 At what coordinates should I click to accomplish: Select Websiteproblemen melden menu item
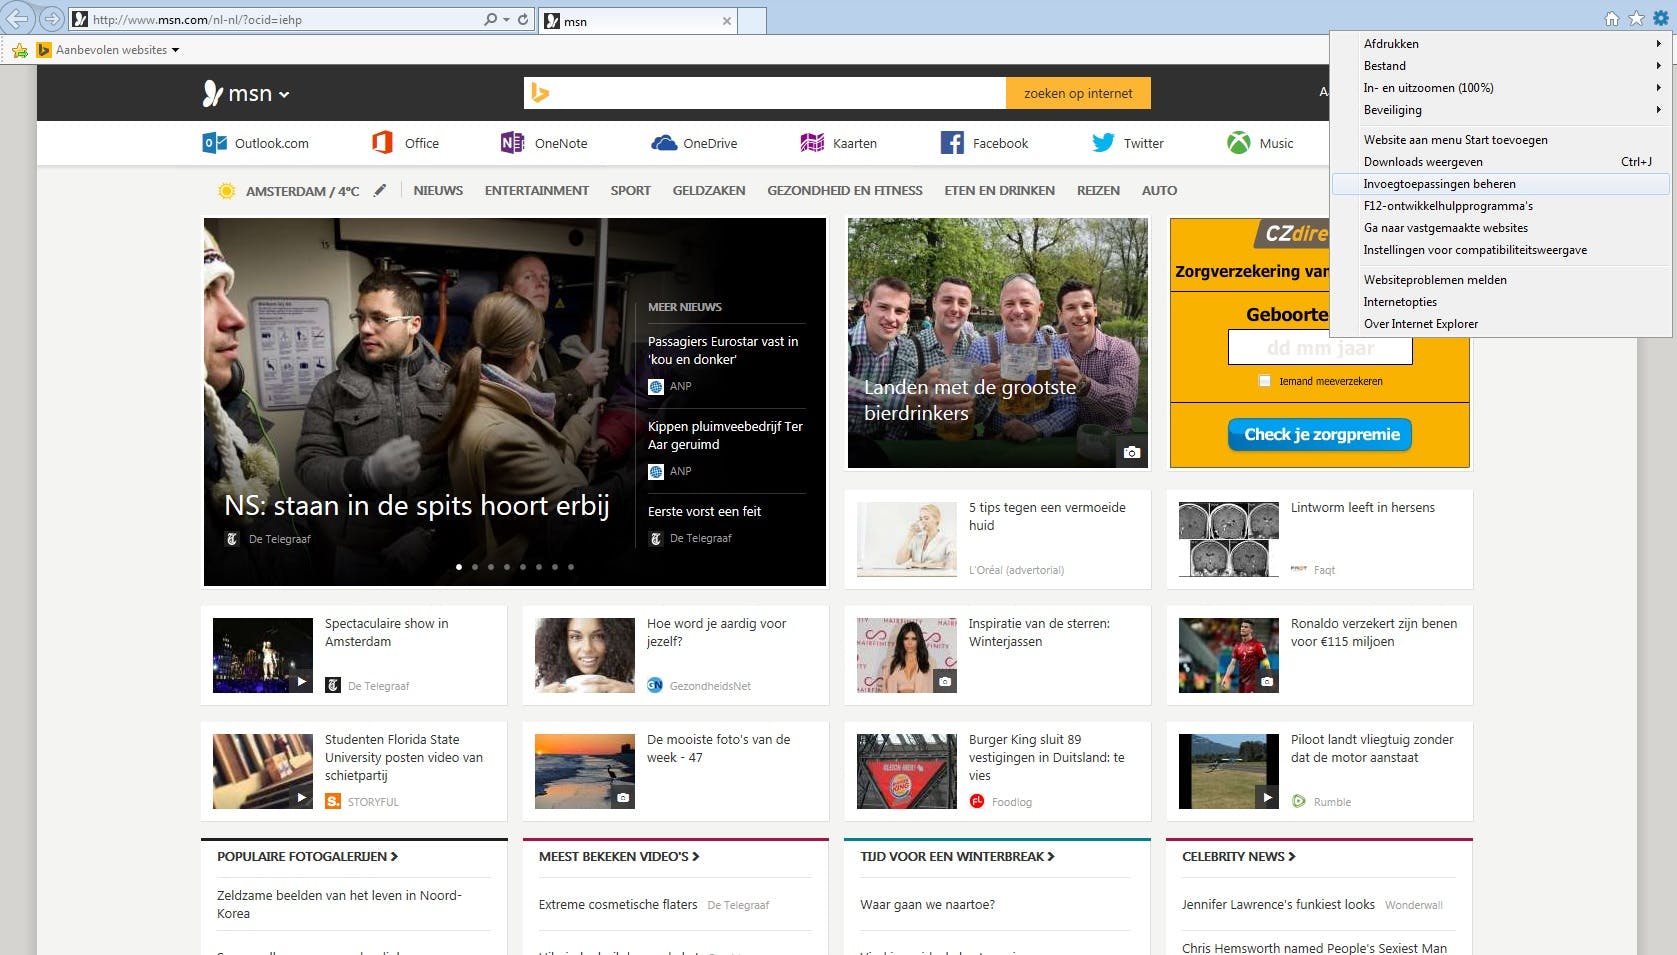(x=1501, y=280)
